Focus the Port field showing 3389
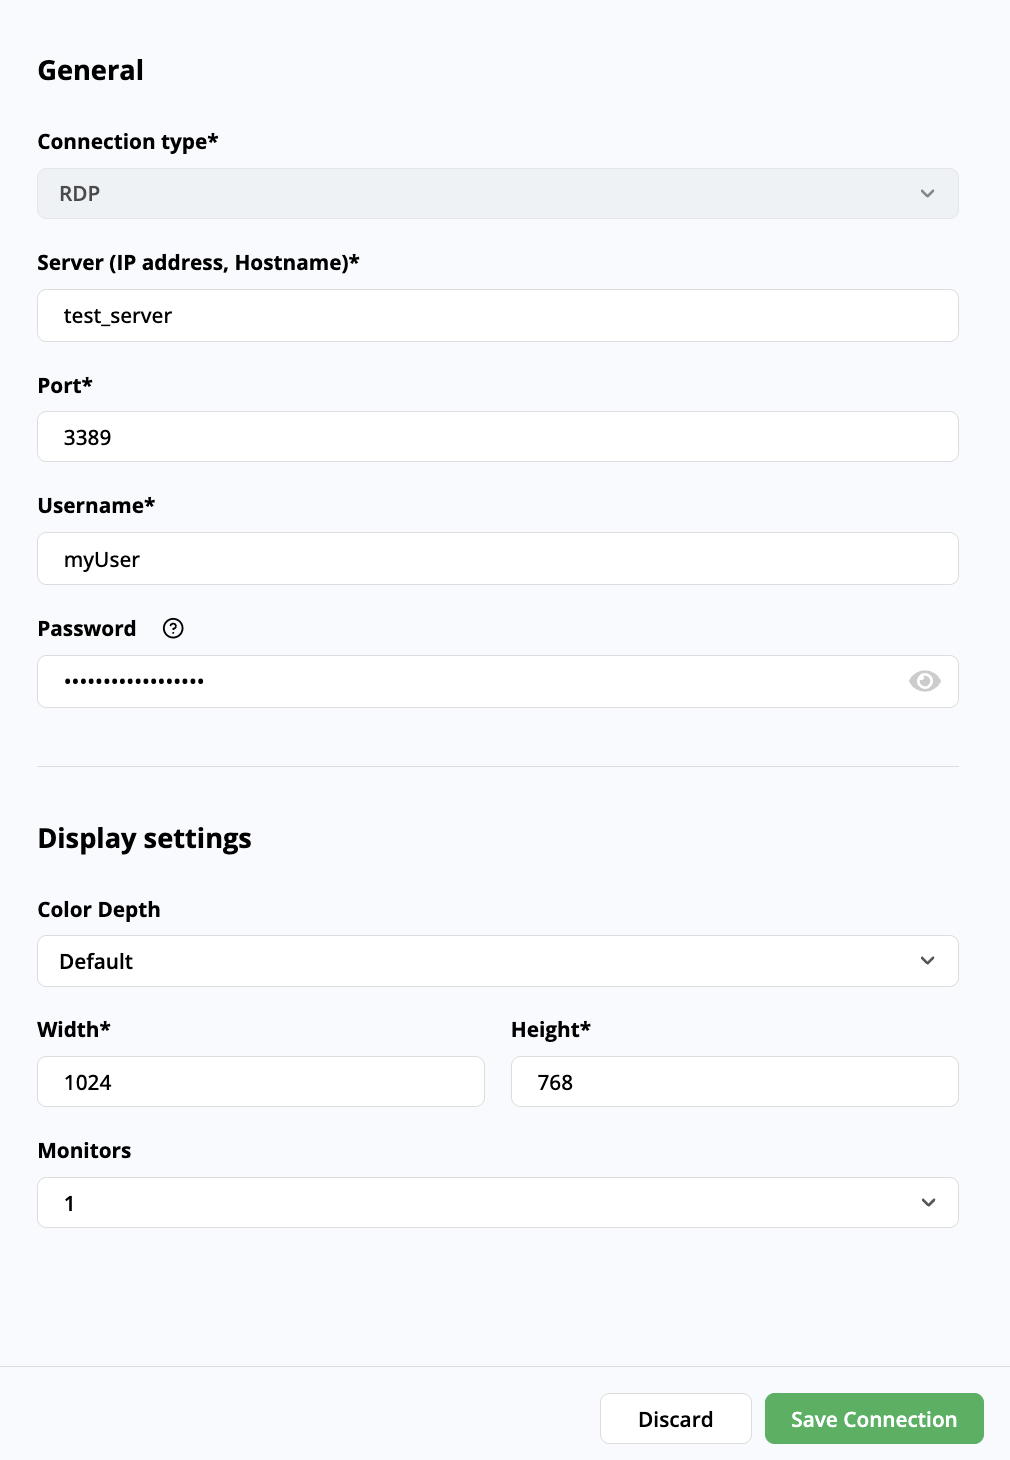Screen dimensions: 1010x1460 pyautogui.click(x=497, y=437)
